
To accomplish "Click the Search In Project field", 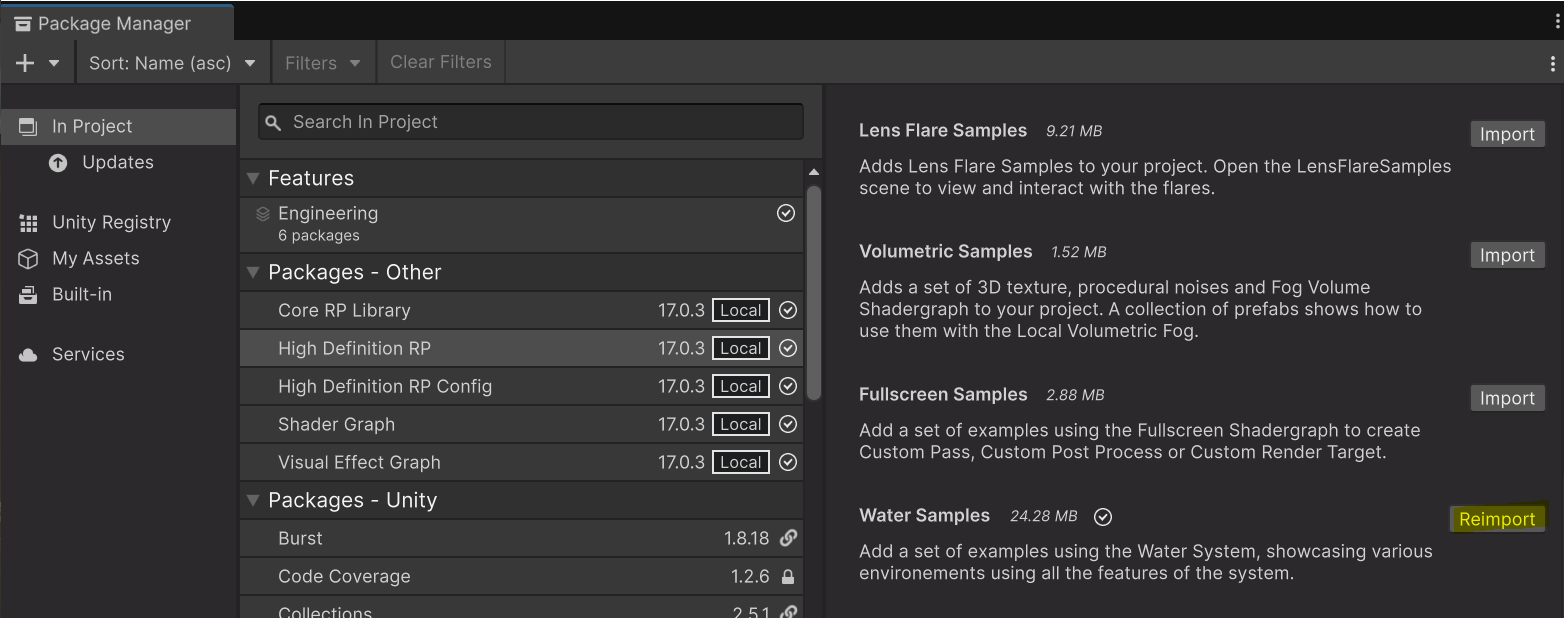I will click(530, 121).
